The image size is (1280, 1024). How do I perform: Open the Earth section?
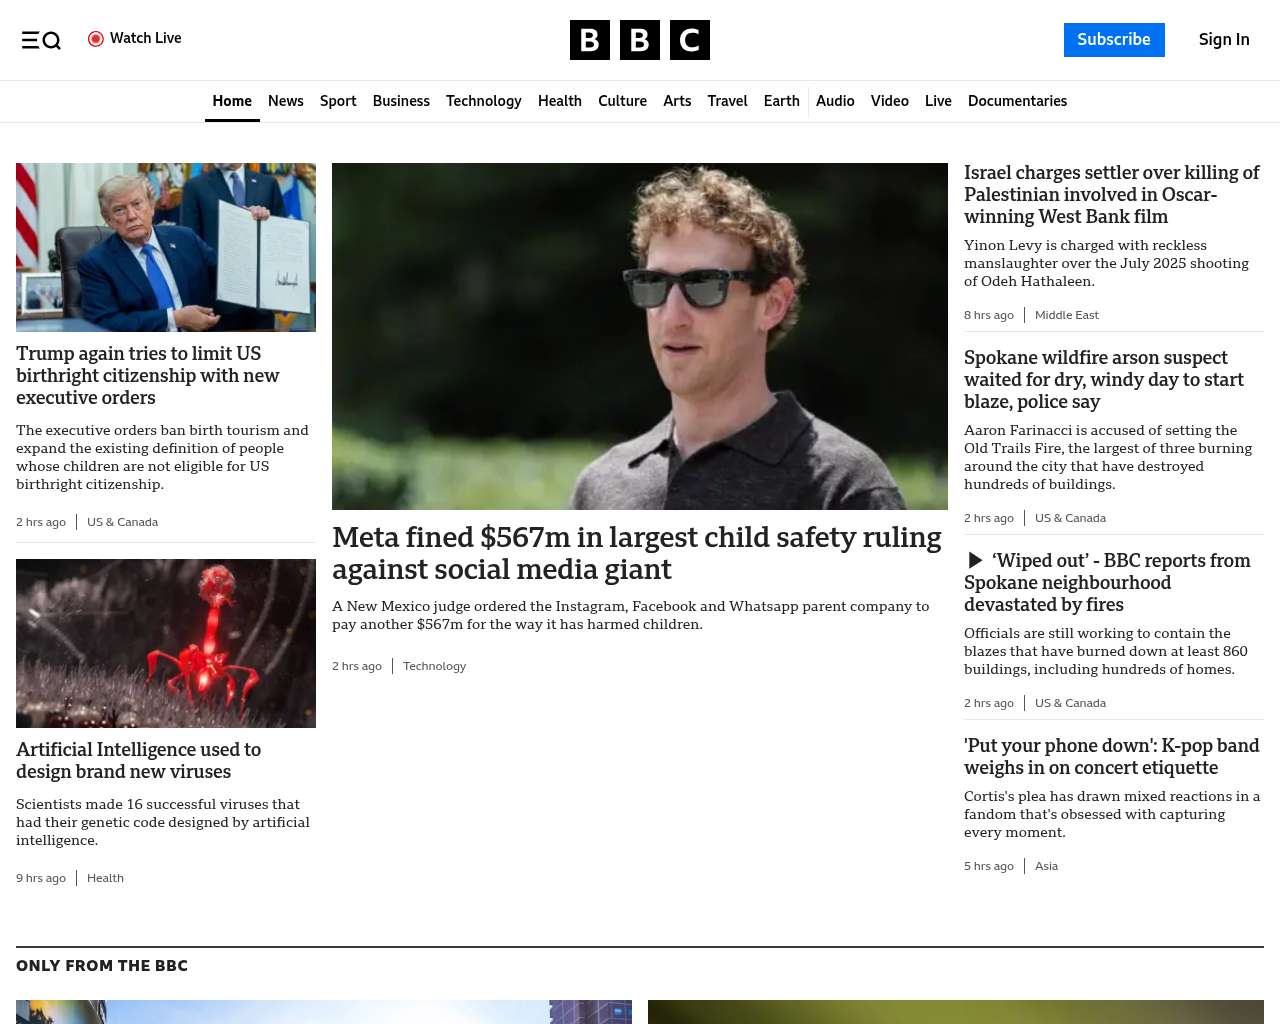coord(782,101)
